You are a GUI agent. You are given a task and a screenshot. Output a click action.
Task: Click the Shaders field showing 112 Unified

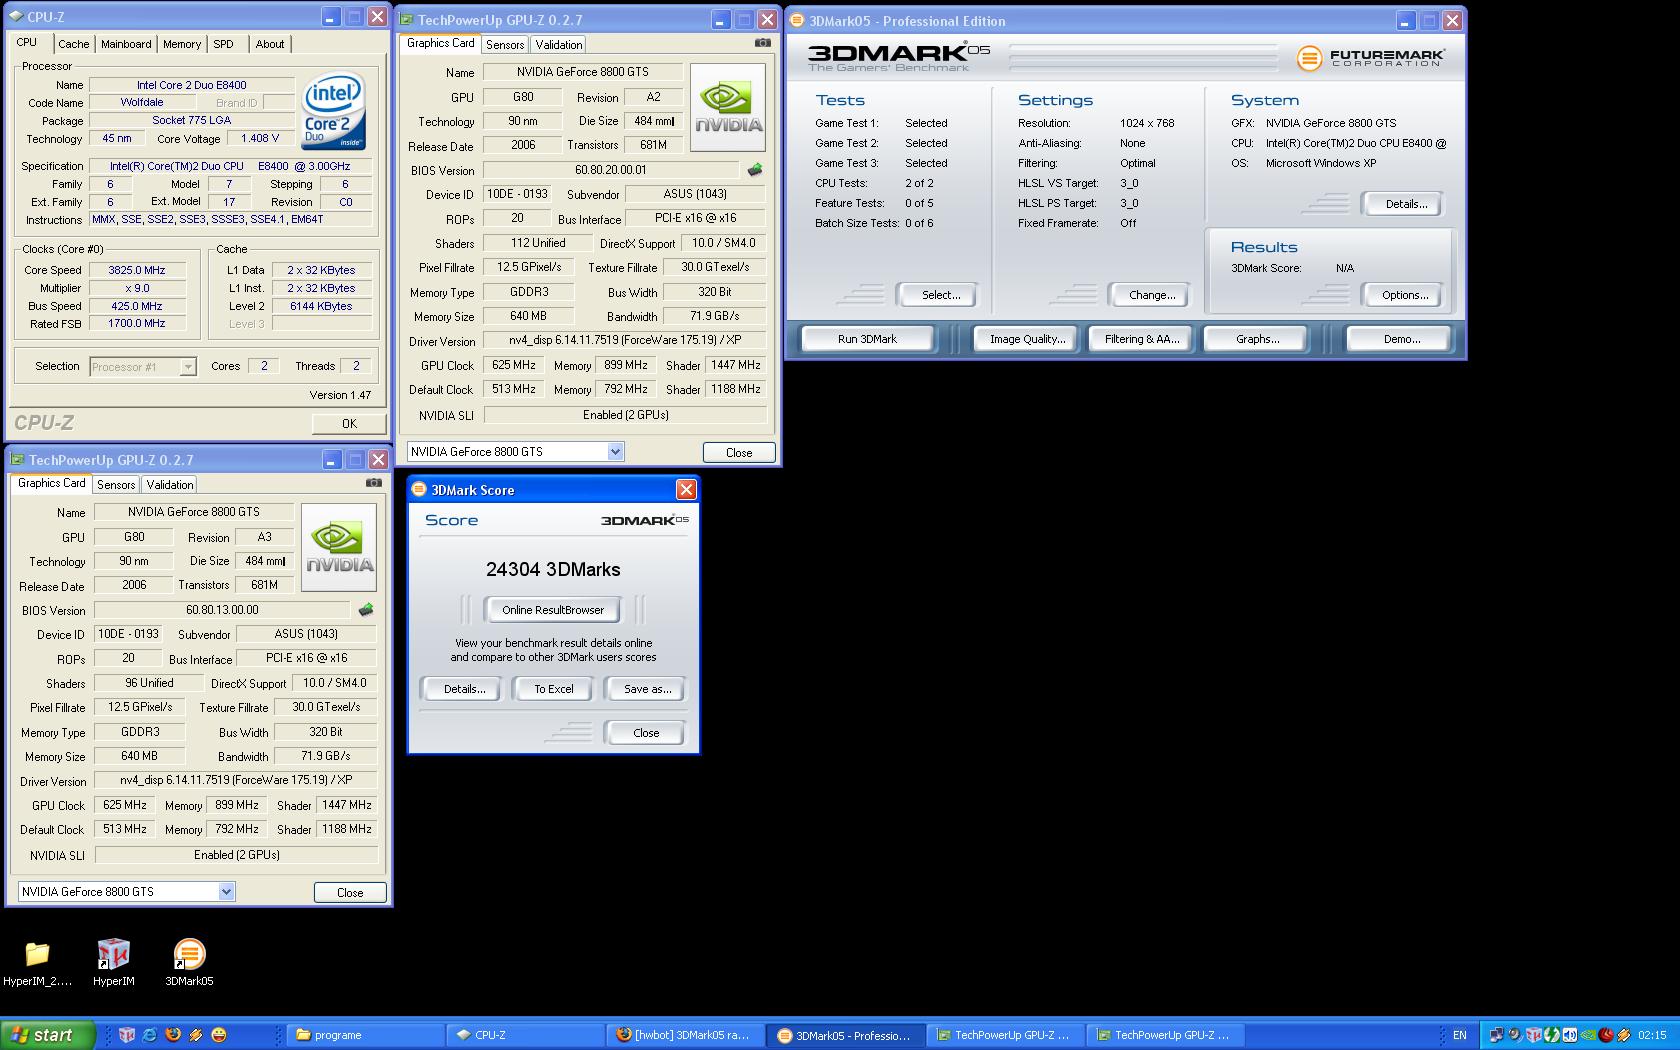537,243
